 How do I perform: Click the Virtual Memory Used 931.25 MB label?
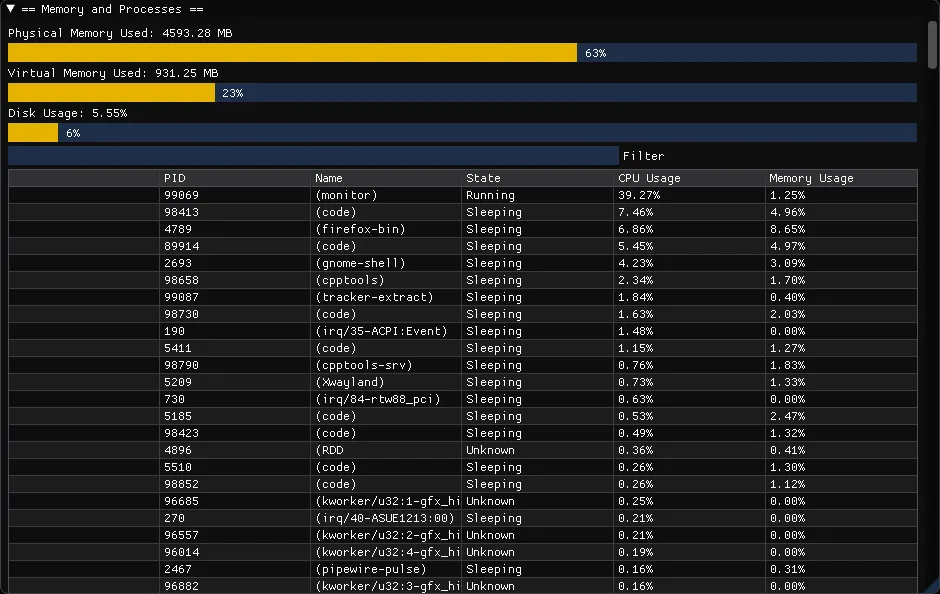point(113,73)
